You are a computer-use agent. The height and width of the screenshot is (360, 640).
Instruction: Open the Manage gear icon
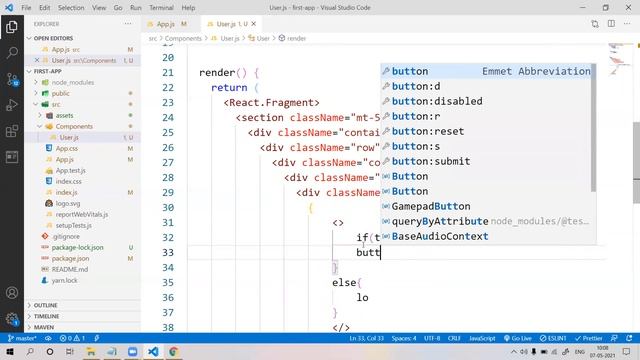pos(12,319)
